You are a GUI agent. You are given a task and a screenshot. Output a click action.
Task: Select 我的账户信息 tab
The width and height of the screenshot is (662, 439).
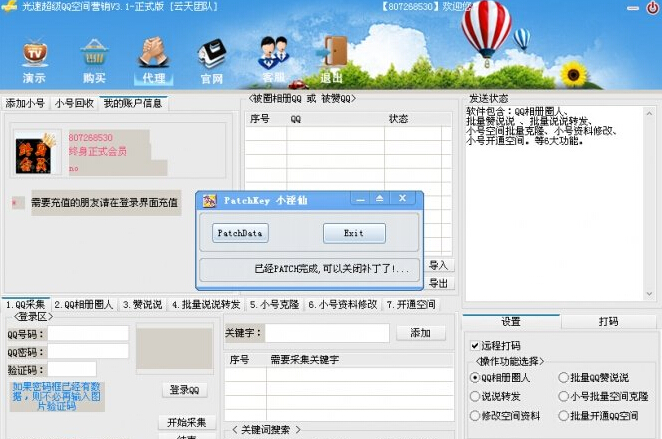(133, 103)
